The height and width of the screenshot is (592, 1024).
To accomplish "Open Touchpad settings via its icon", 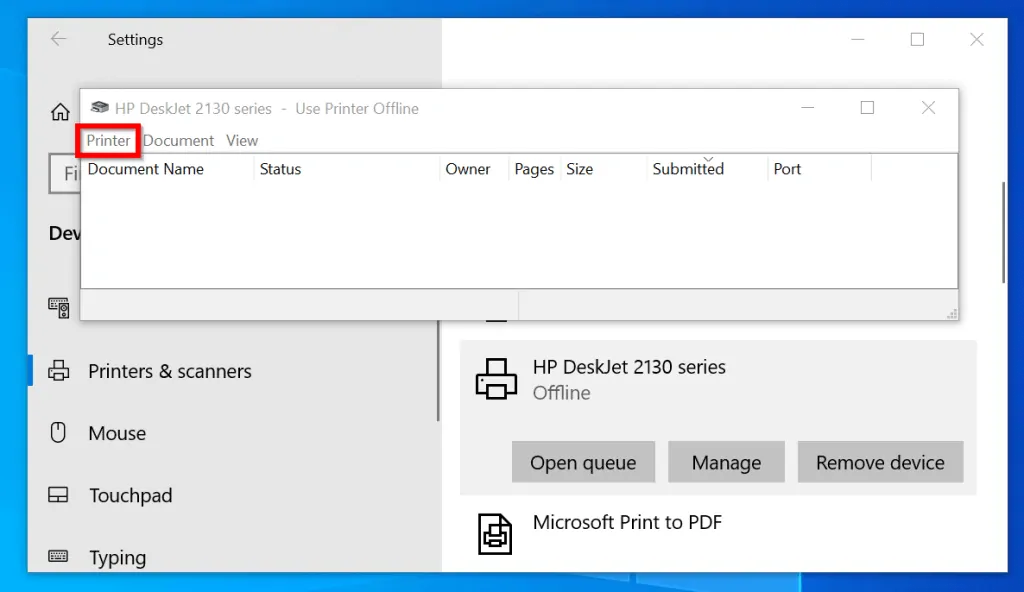I will [58, 495].
